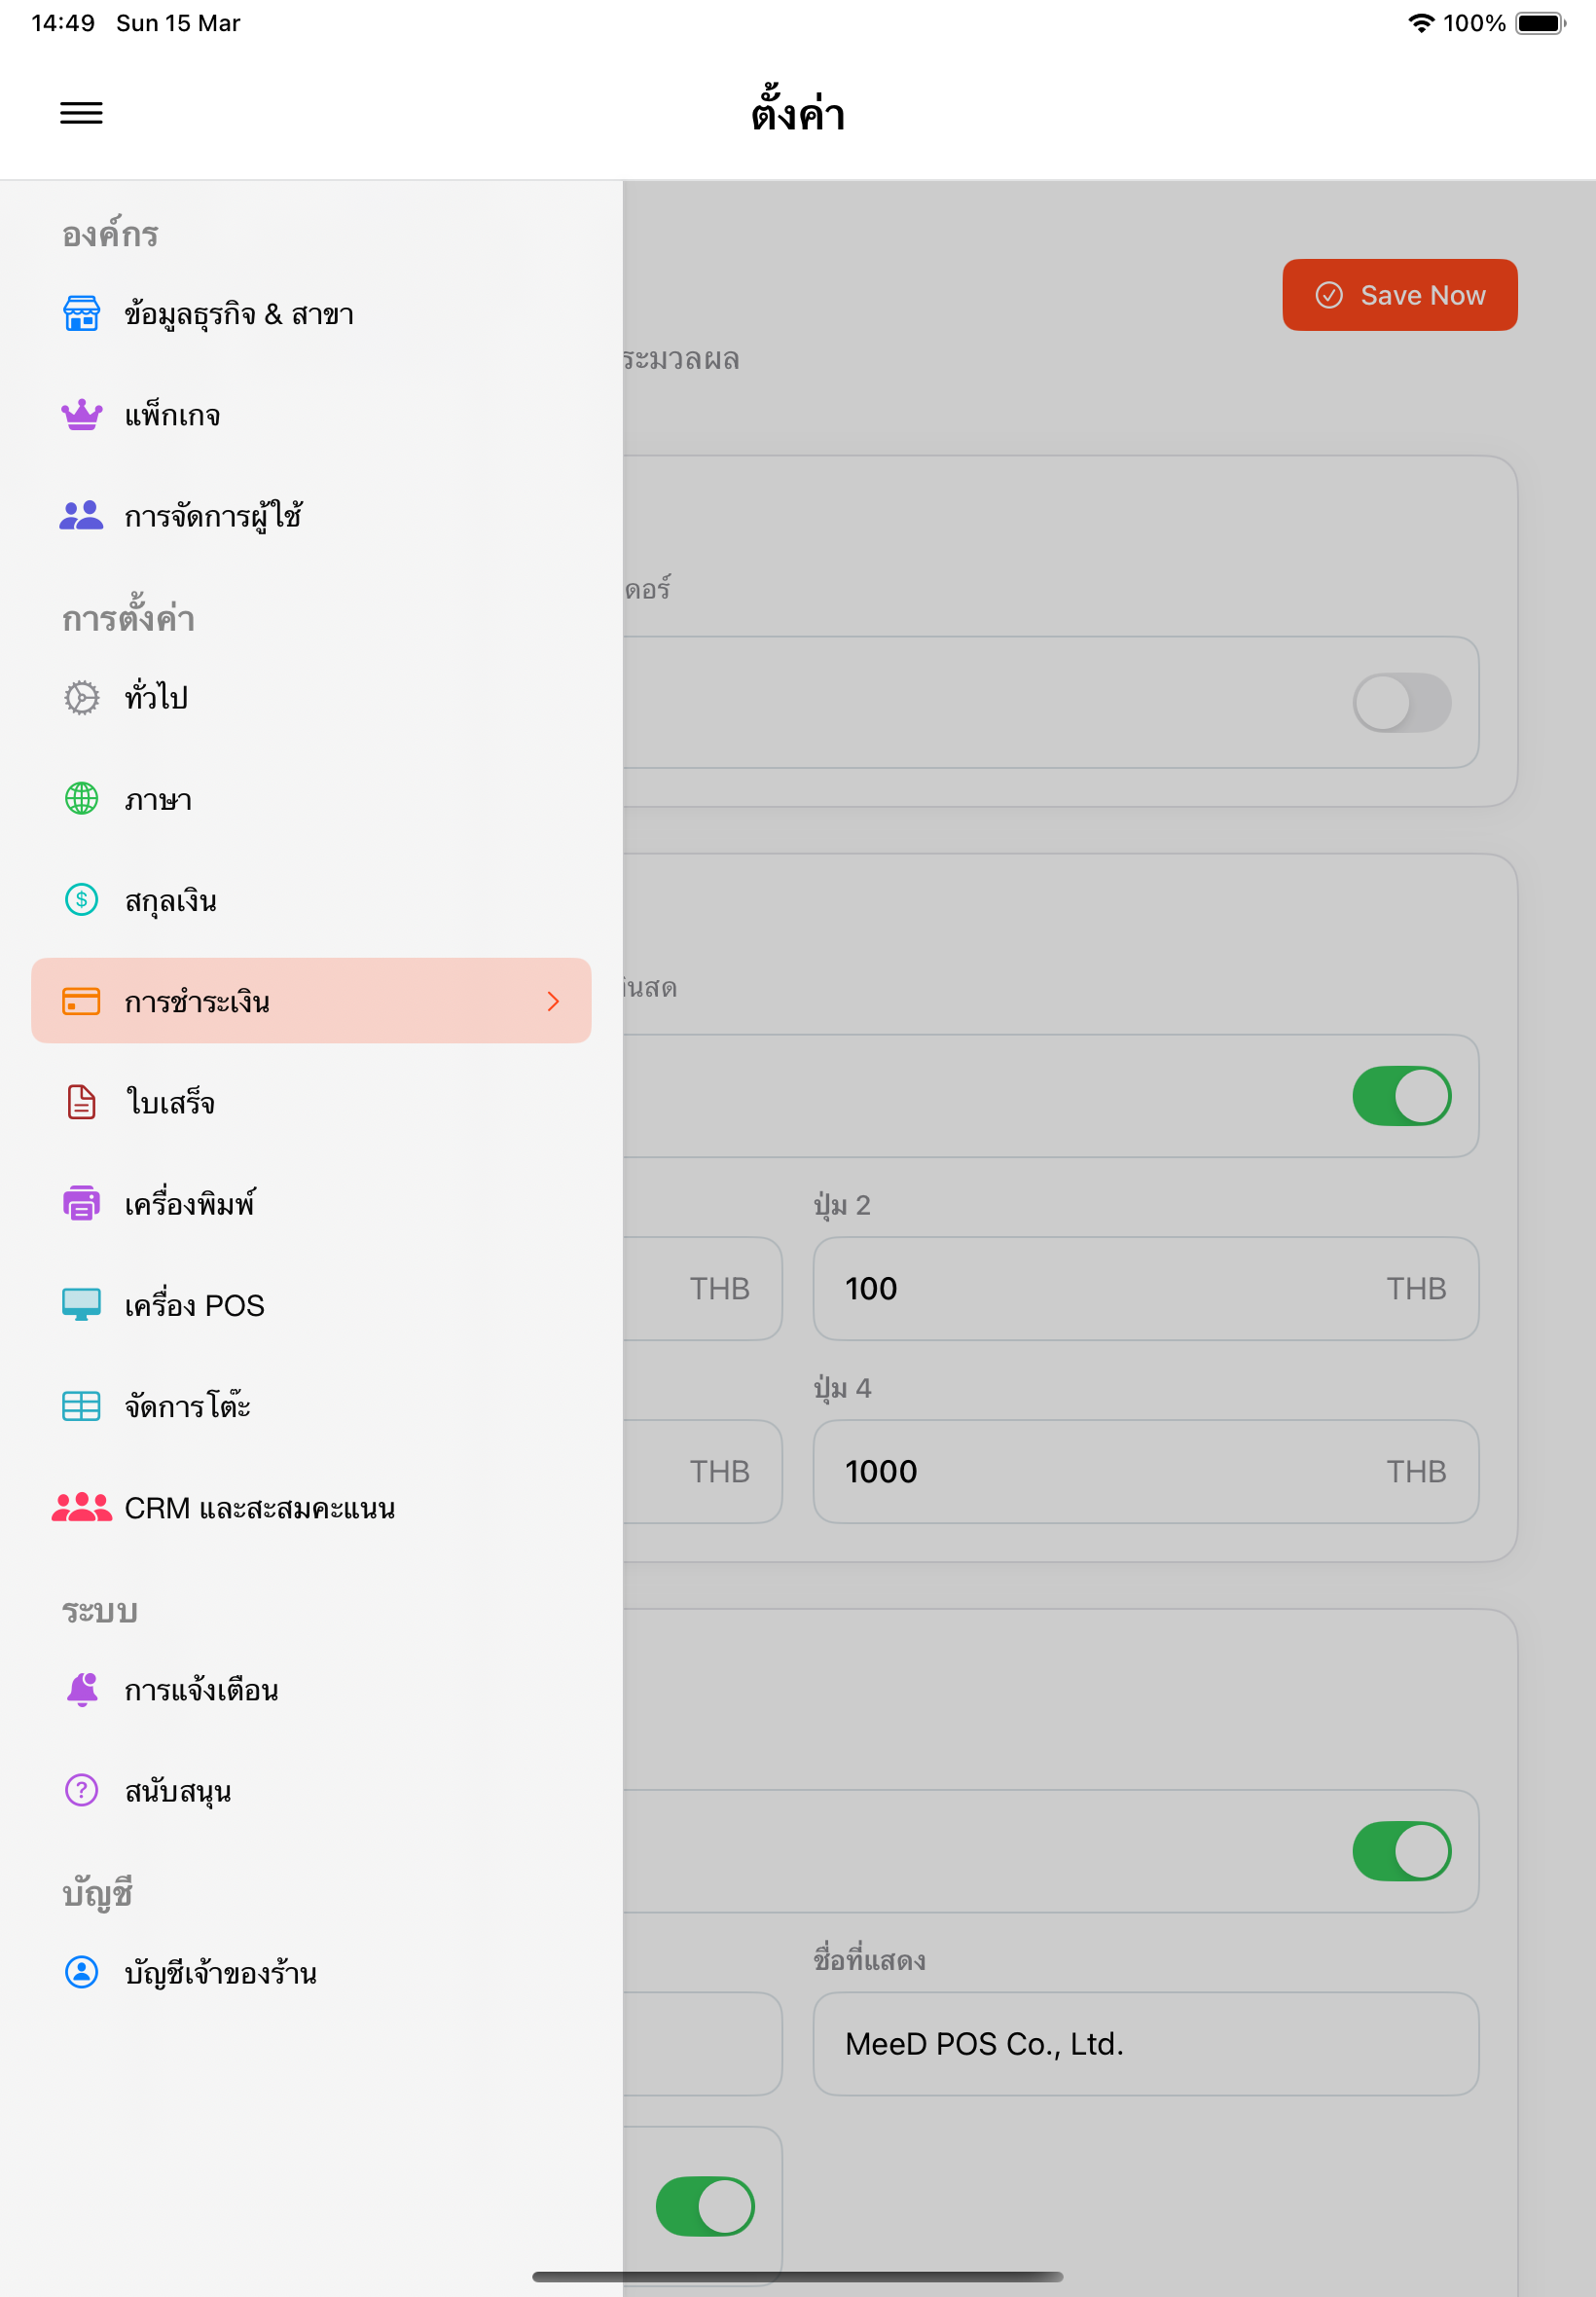The width and height of the screenshot is (1596, 2297).
Task: Open CRM และสะสมคะแนน menu entry
Action: pos(311,1507)
